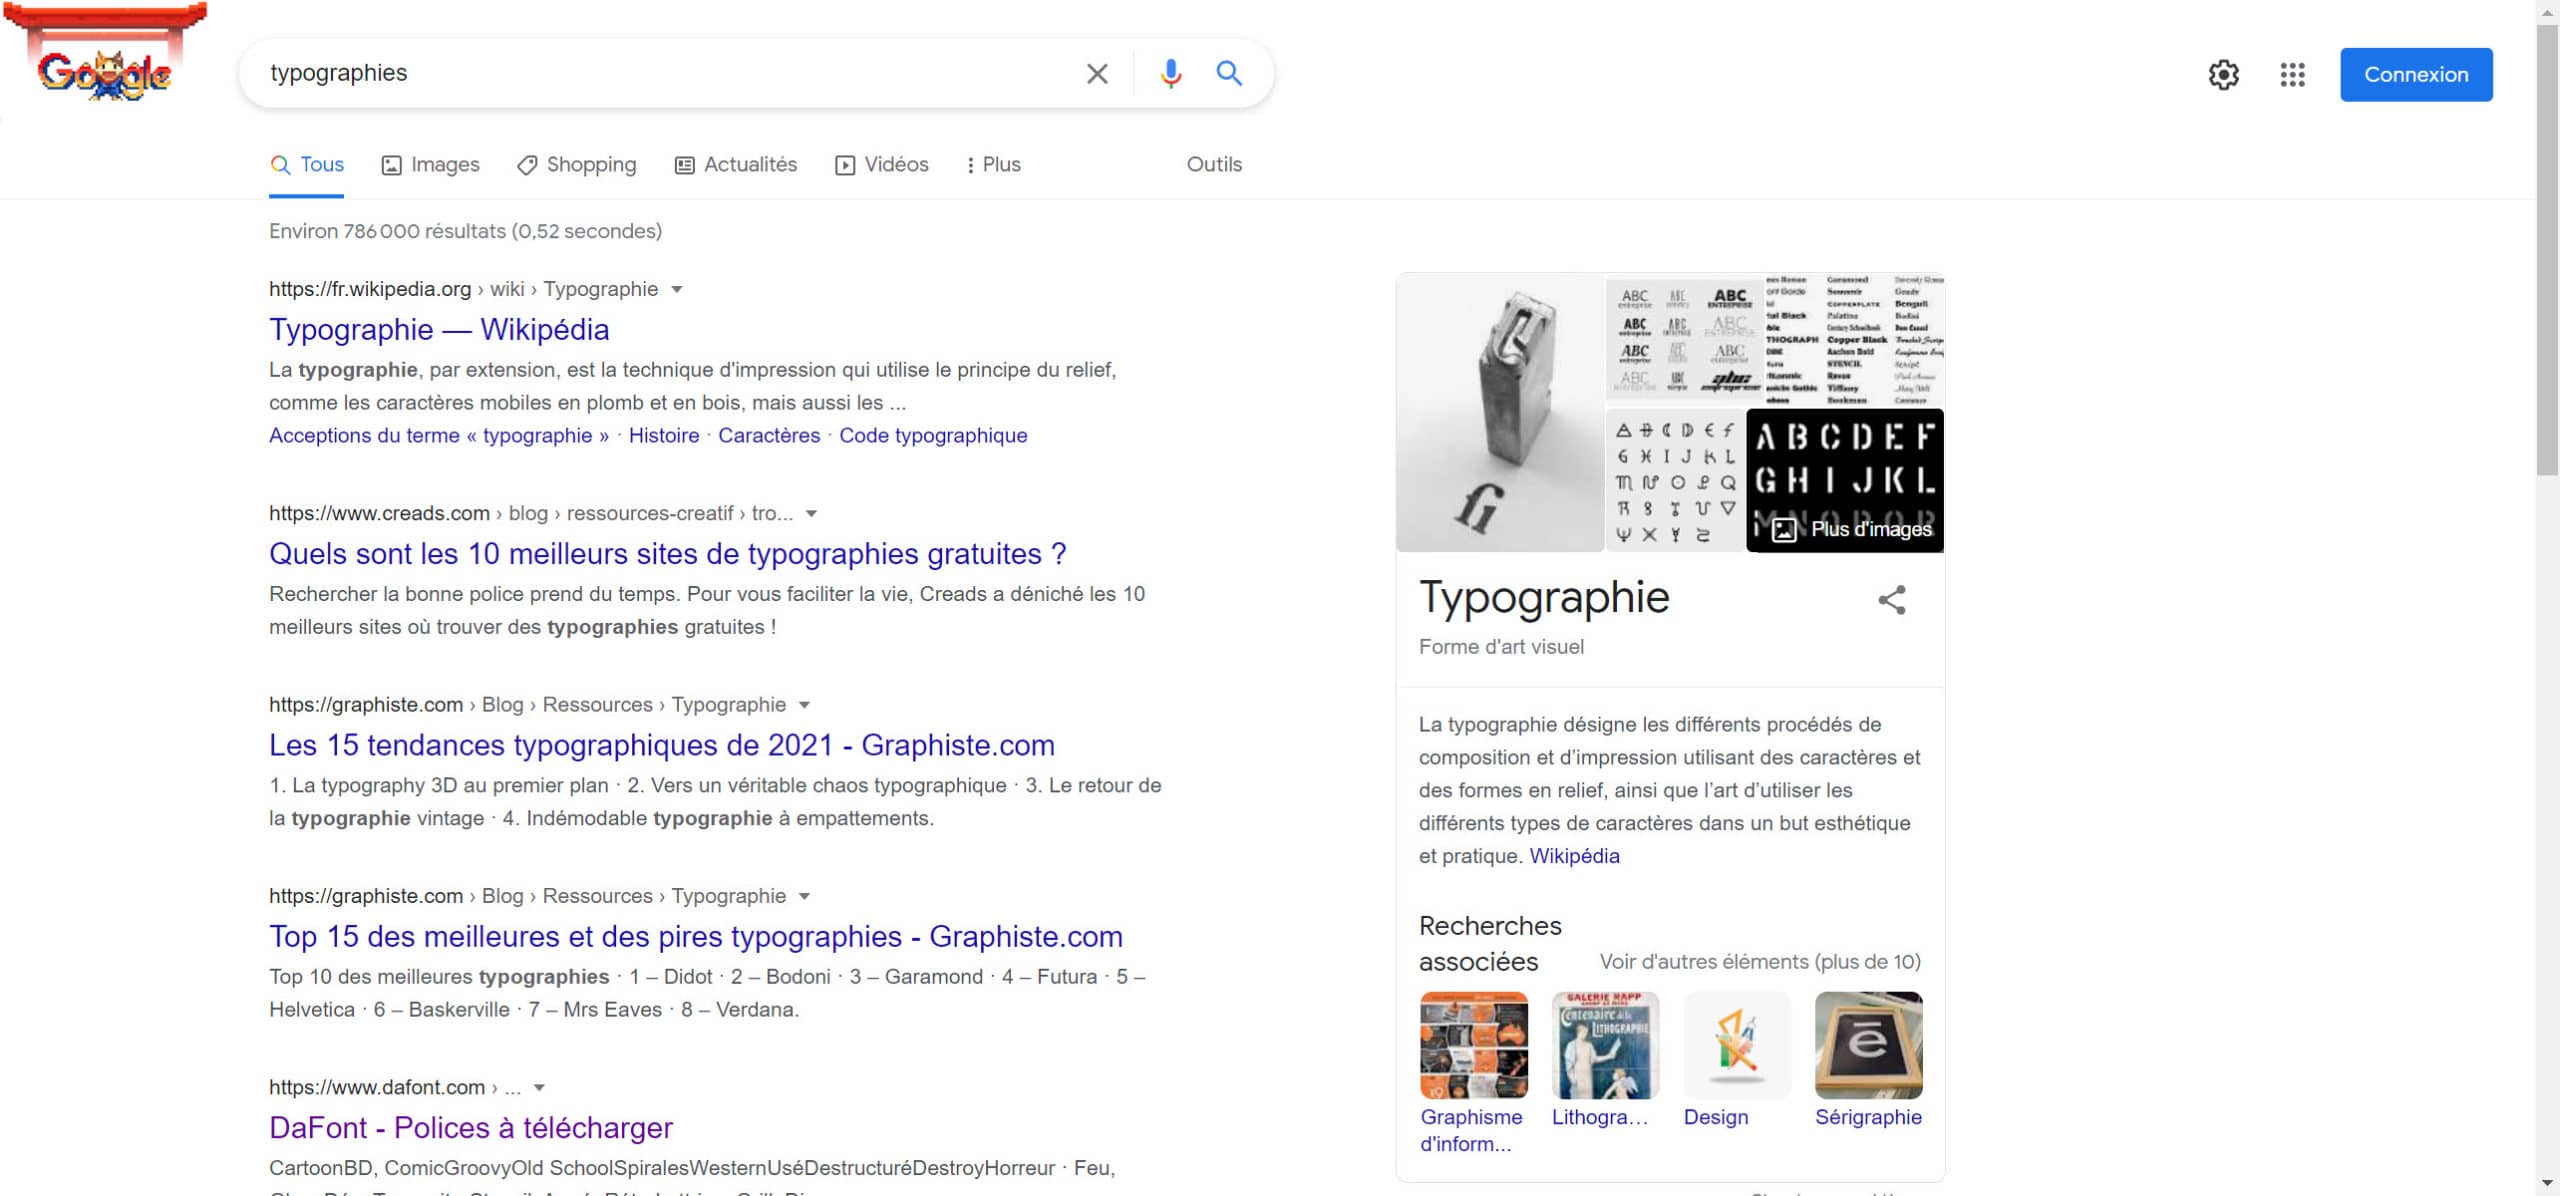Click the symbol alphabet thumbnail
The height and width of the screenshot is (1196, 2560).
pos(1675,480)
